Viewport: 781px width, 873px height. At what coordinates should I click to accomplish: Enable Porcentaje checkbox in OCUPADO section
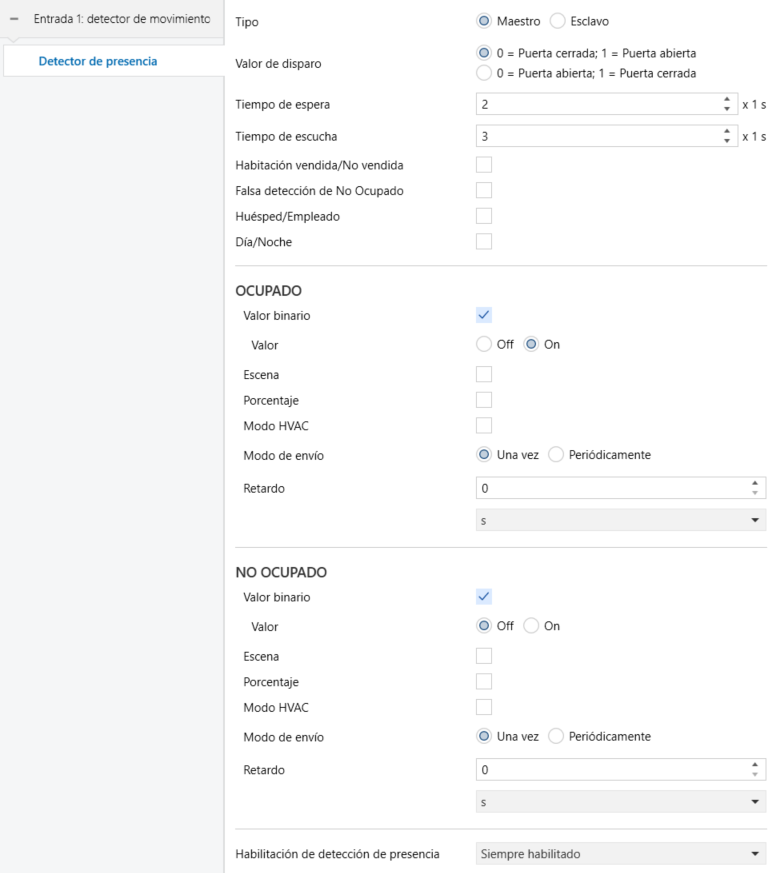pos(484,400)
